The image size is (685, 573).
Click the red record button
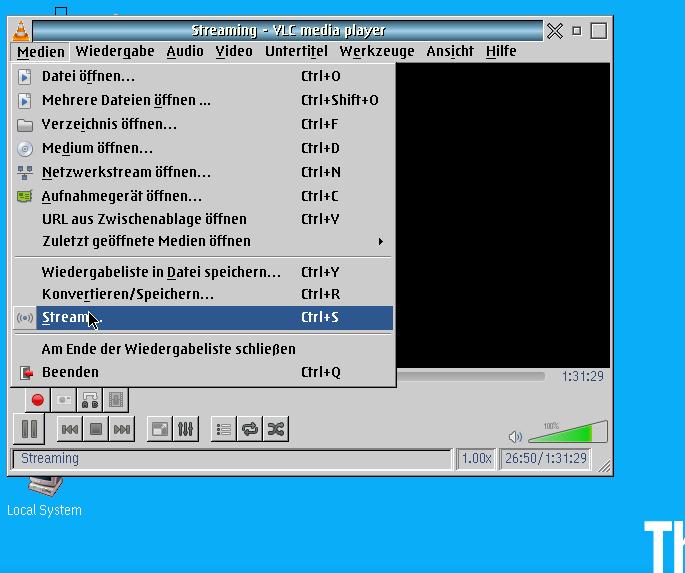pyautogui.click(x=38, y=400)
